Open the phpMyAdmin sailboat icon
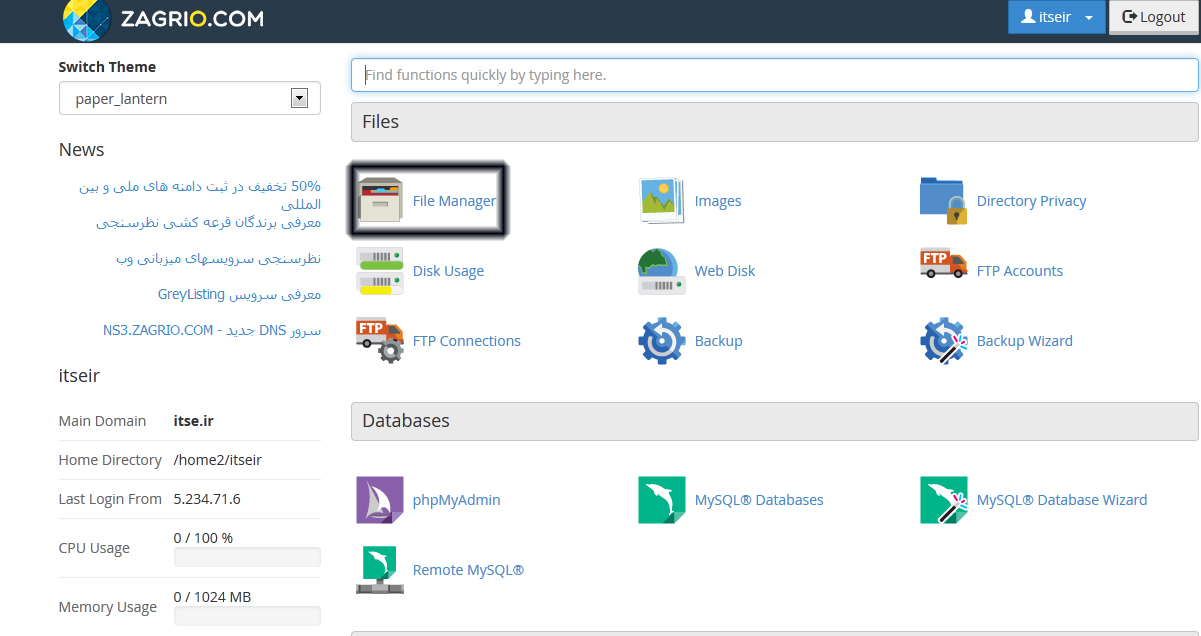 [x=380, y=500]
